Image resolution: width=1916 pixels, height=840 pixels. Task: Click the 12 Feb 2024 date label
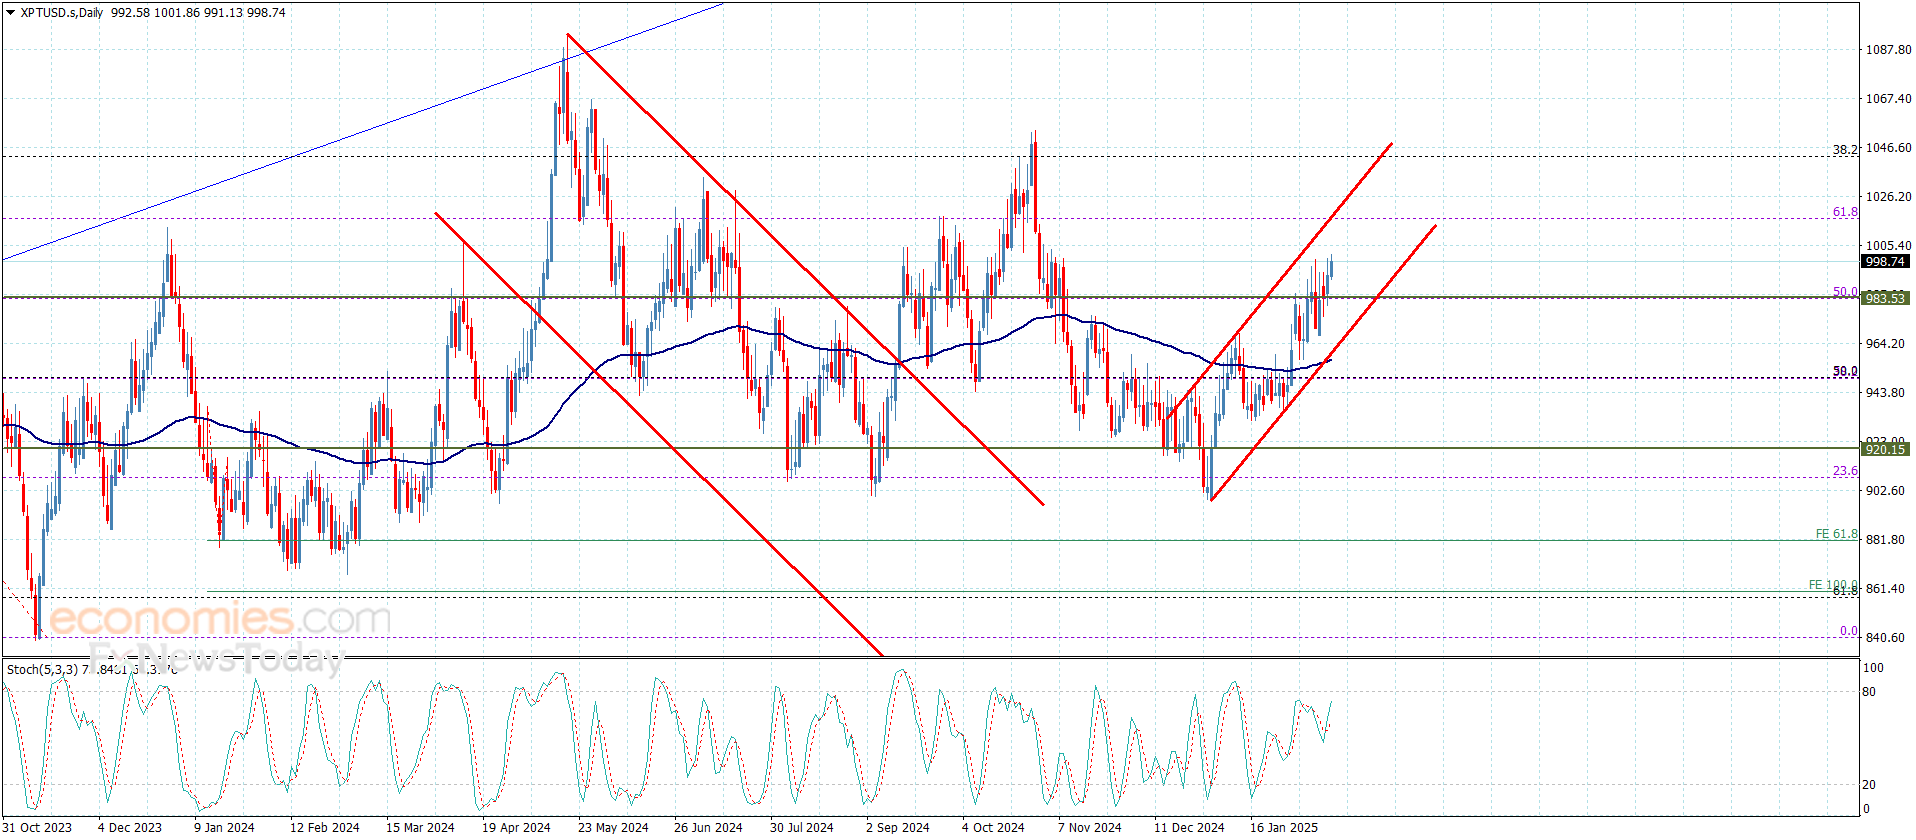tap(325, 827)
